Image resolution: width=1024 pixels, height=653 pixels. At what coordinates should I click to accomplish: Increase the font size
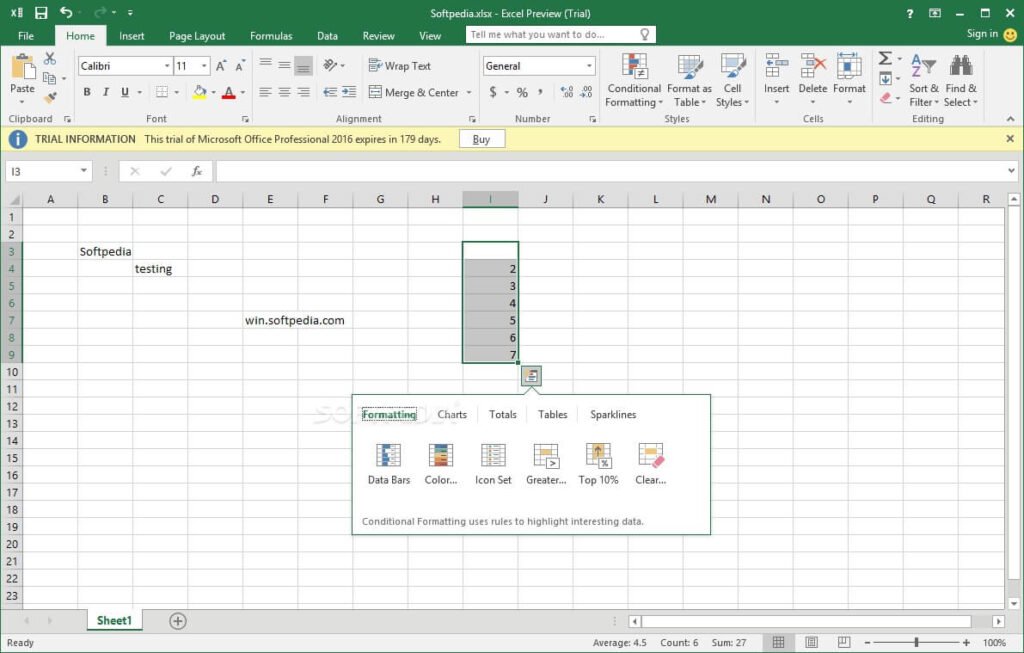point(221,66)
